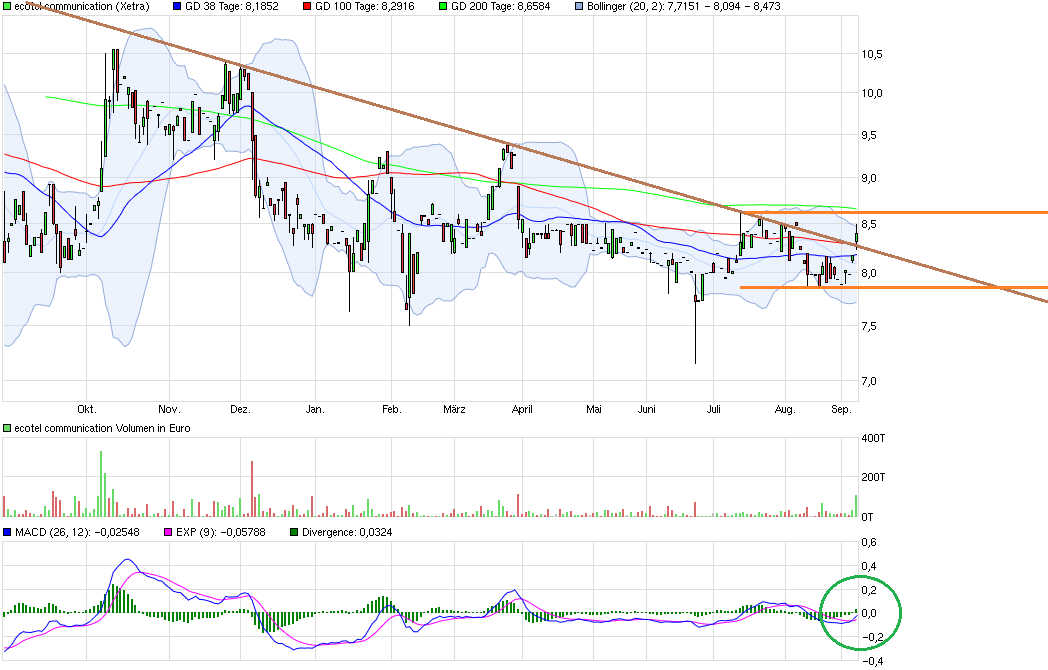1048x670 pixels.
Task: Click the 'Nov.' month axis label
Action: tap(169, 409)
